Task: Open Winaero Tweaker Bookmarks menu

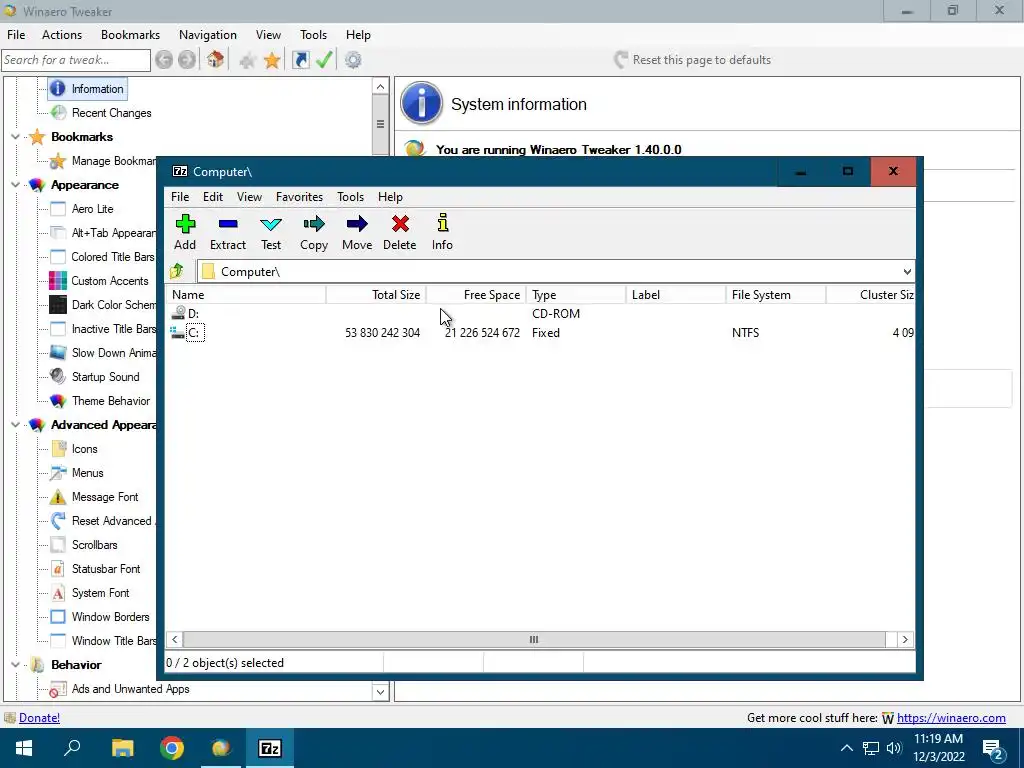Action: 130,35
